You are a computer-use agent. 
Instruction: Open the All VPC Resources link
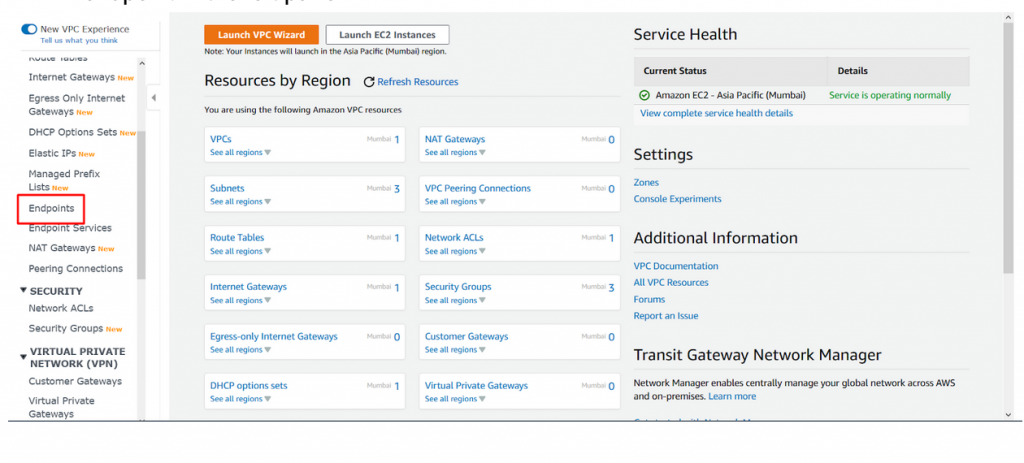click(x=671, y=282)
